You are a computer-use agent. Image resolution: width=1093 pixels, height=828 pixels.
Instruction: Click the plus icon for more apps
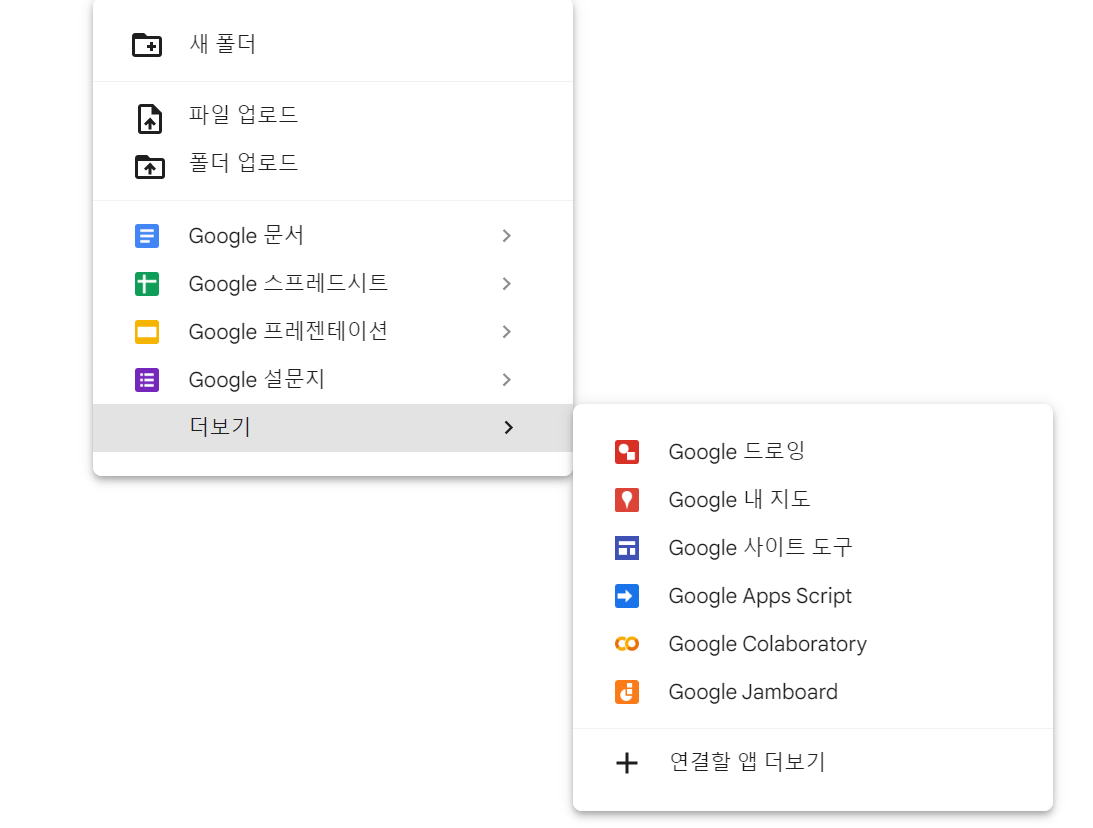[627, 762]
